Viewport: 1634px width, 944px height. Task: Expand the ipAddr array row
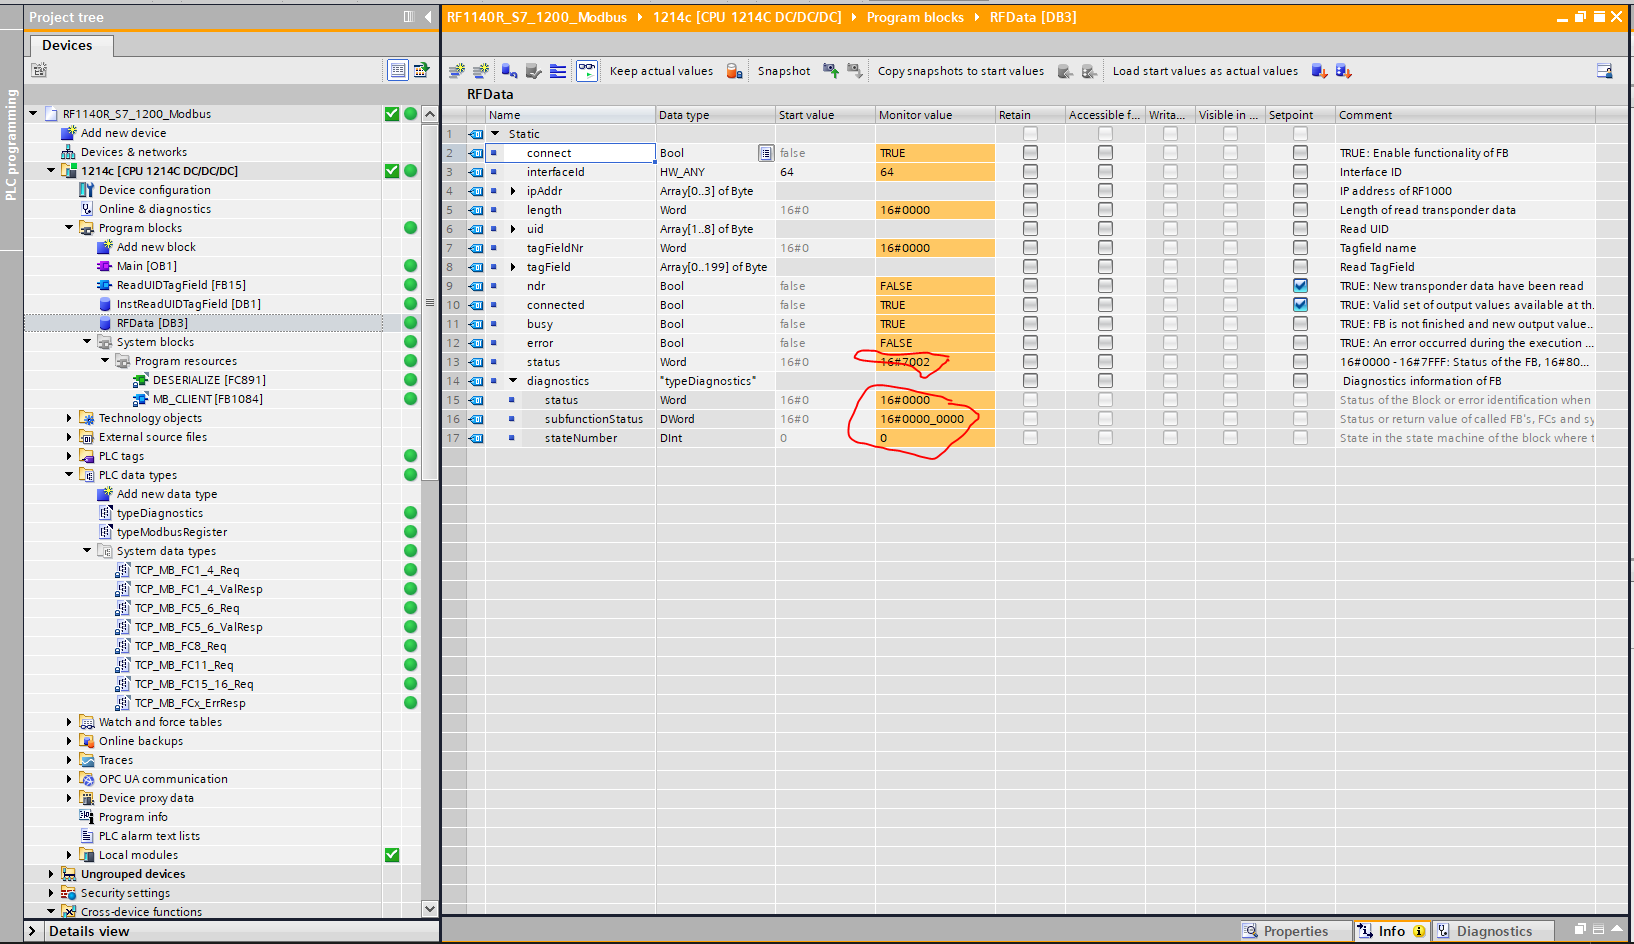[x=513, y=191]
